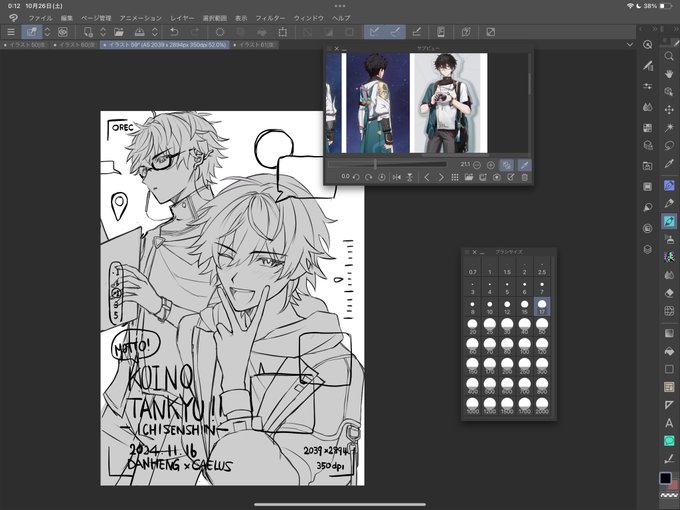Viewport: 680px width, 510px height.
Task: Toggle Snap to Grid in command bar
Action: 416,32
